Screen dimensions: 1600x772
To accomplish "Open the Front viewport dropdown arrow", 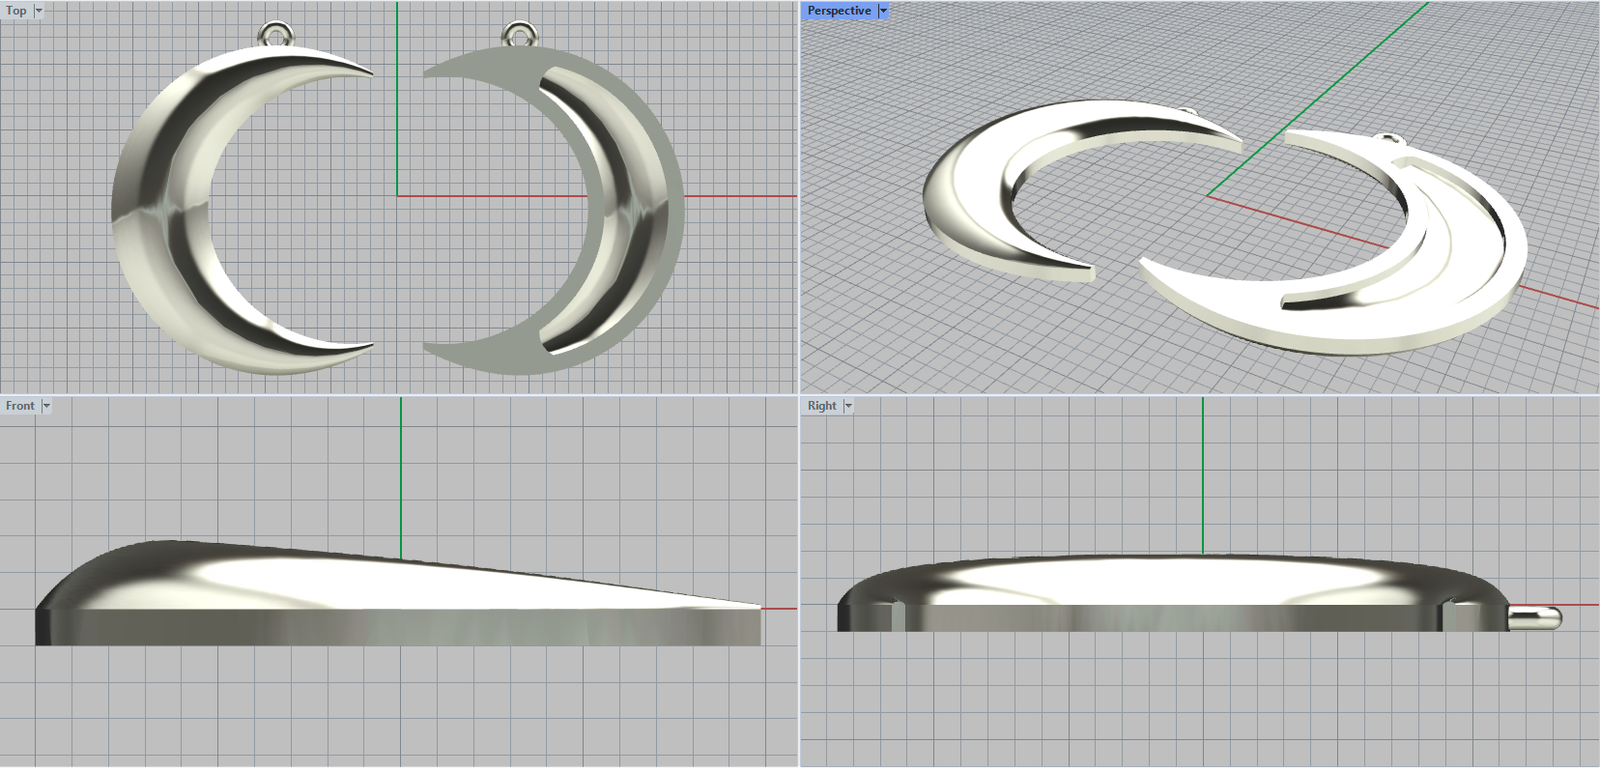I will [46, 406].
